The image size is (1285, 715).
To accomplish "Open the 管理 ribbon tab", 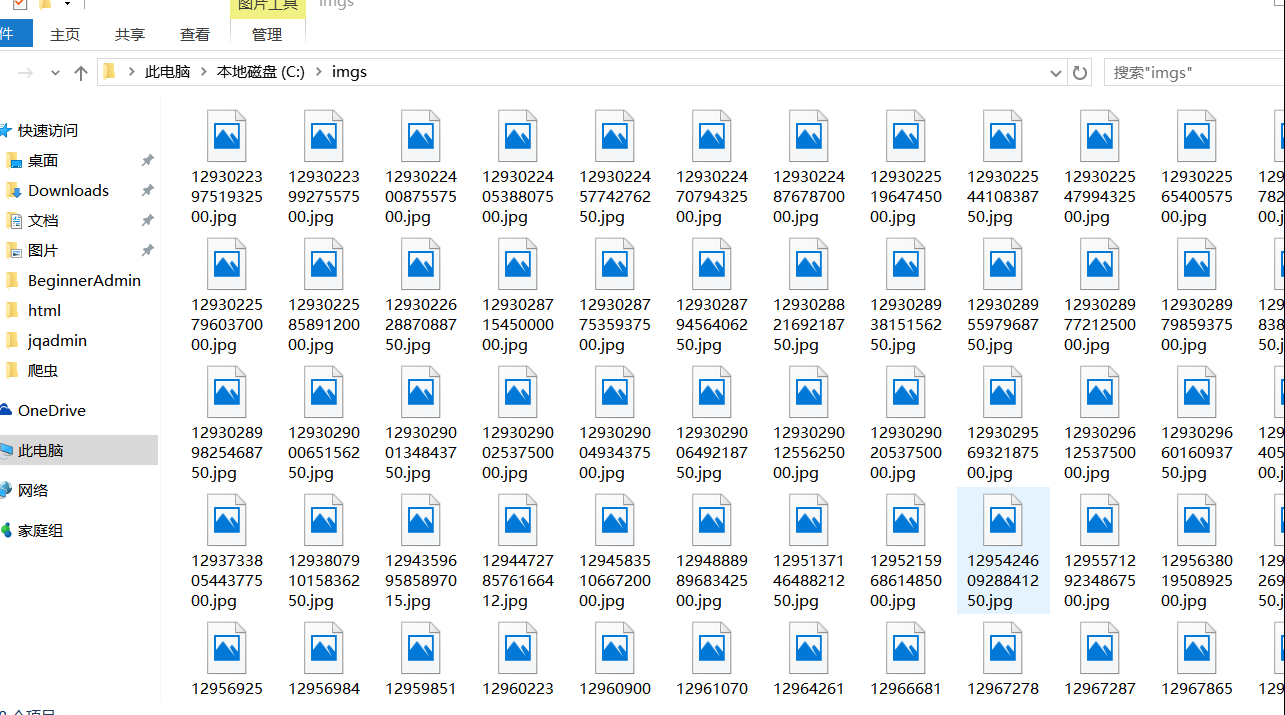I will (267, 34).
